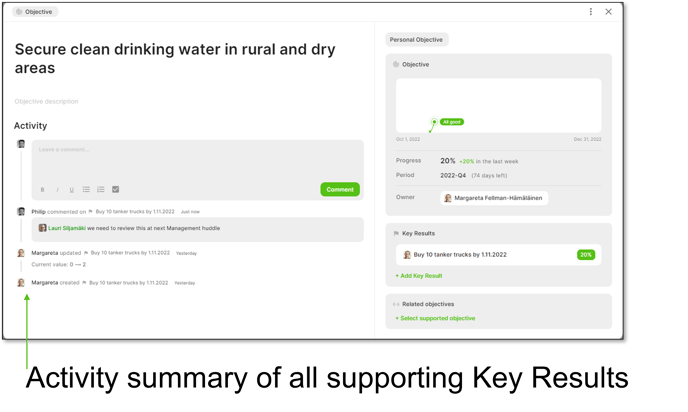Click the All good status marker

[452, 122]
